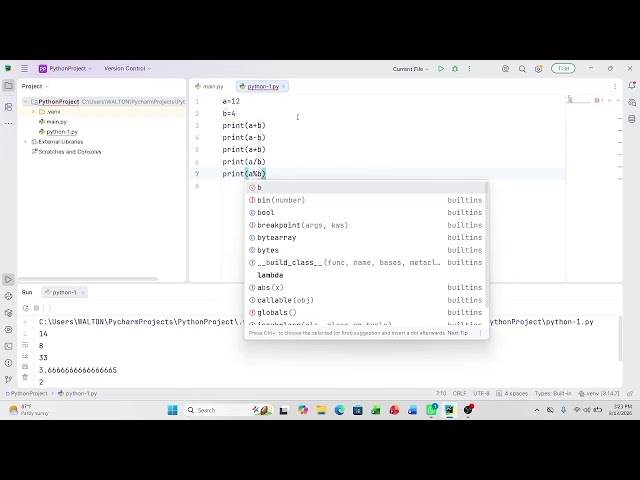Open the Services tool window
This screenshot has width=640, height=480.
(8, 329)
